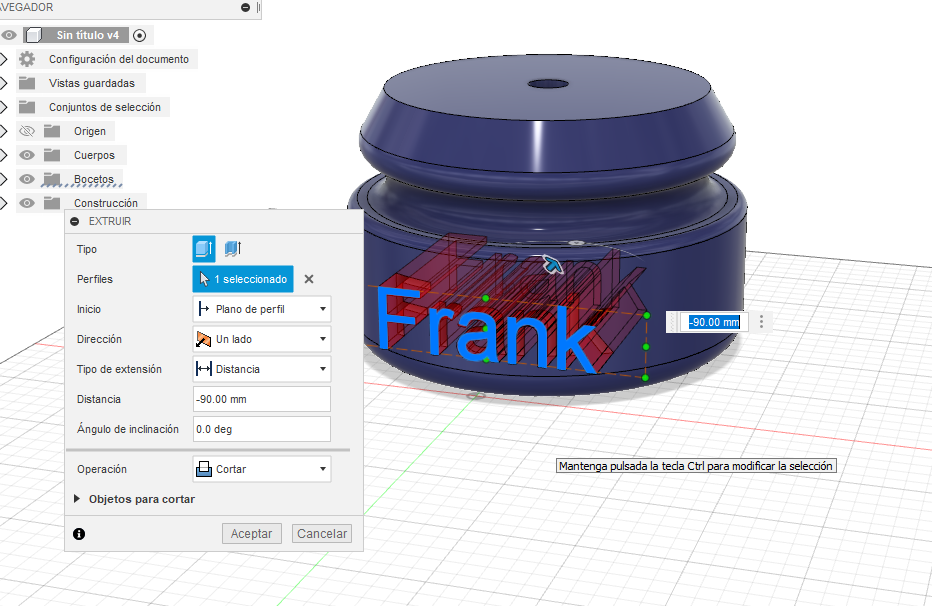Activate the 'Sin título v4' radio button
Viewport: 932px width, 606px height.
[140, 36]
